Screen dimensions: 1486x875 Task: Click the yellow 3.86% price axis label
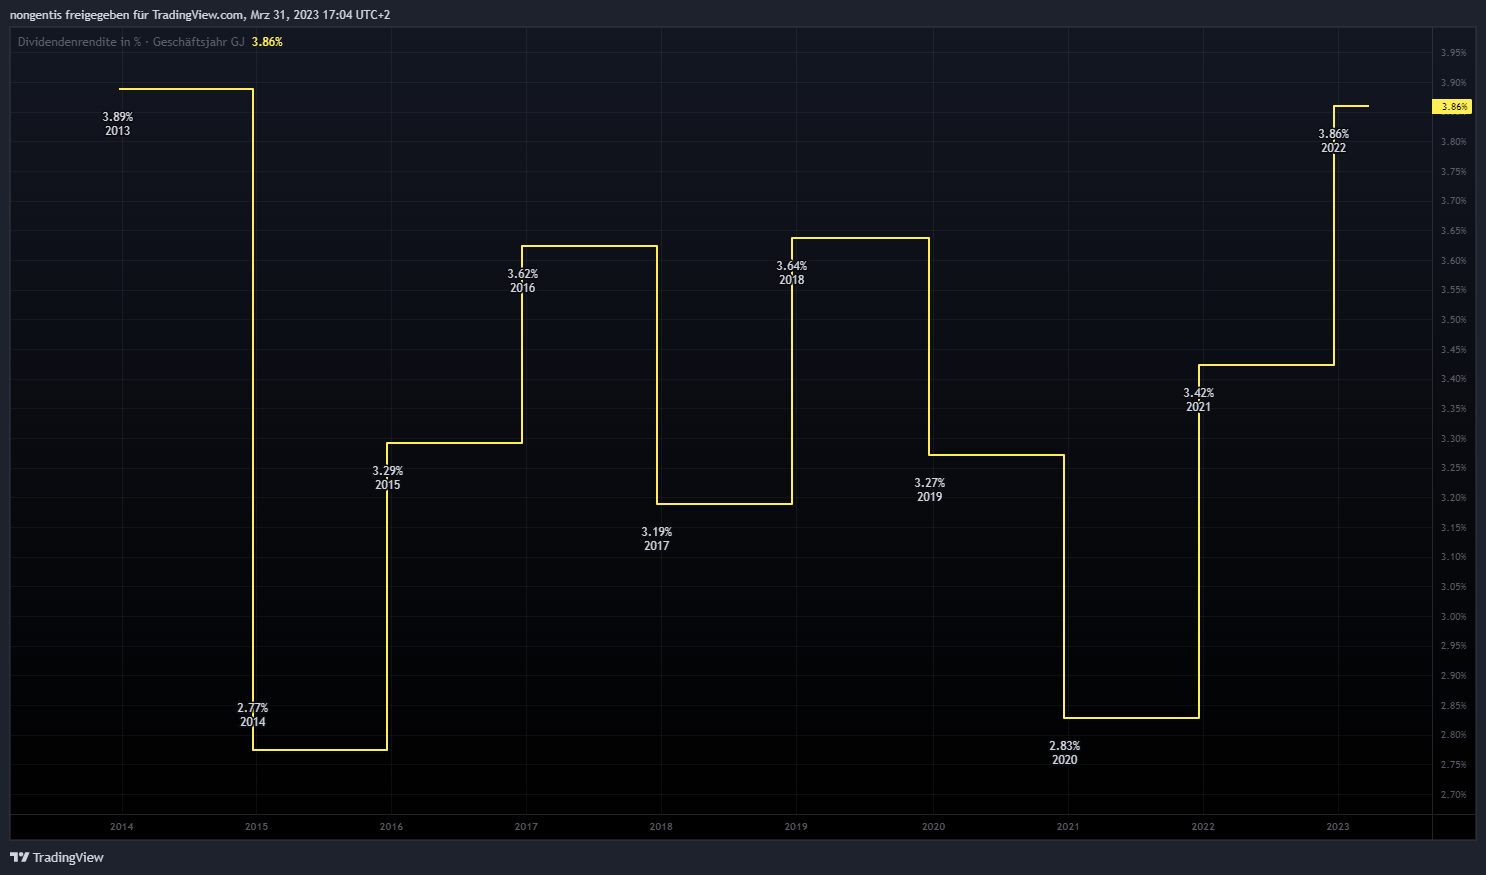1452,107
